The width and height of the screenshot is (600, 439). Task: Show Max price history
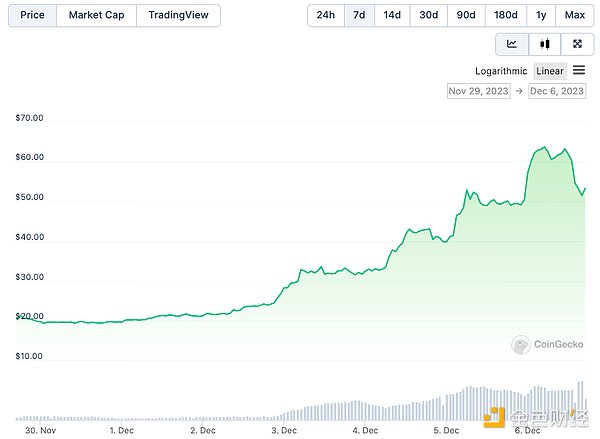(x=574, y=15)
